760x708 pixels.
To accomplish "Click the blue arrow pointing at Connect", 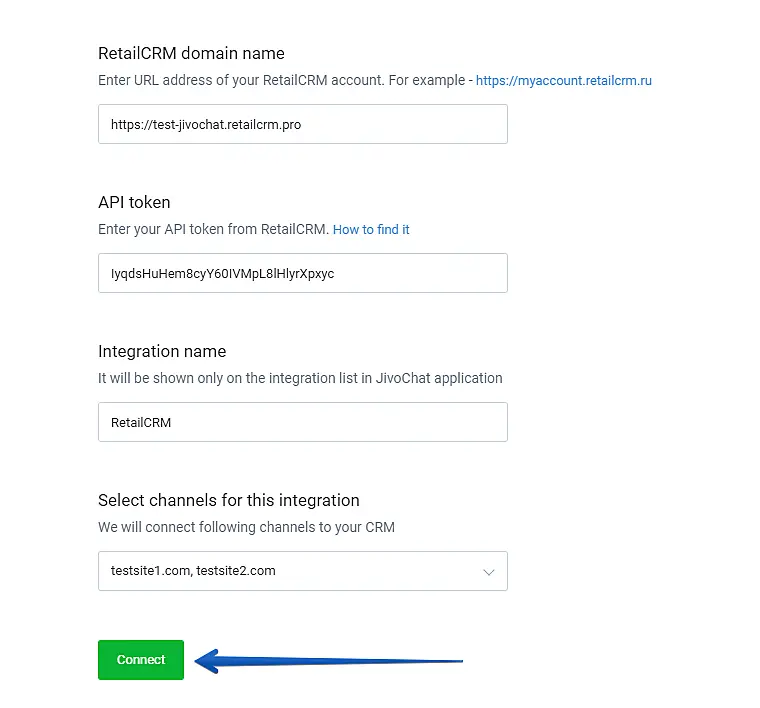I will [330, 661].
